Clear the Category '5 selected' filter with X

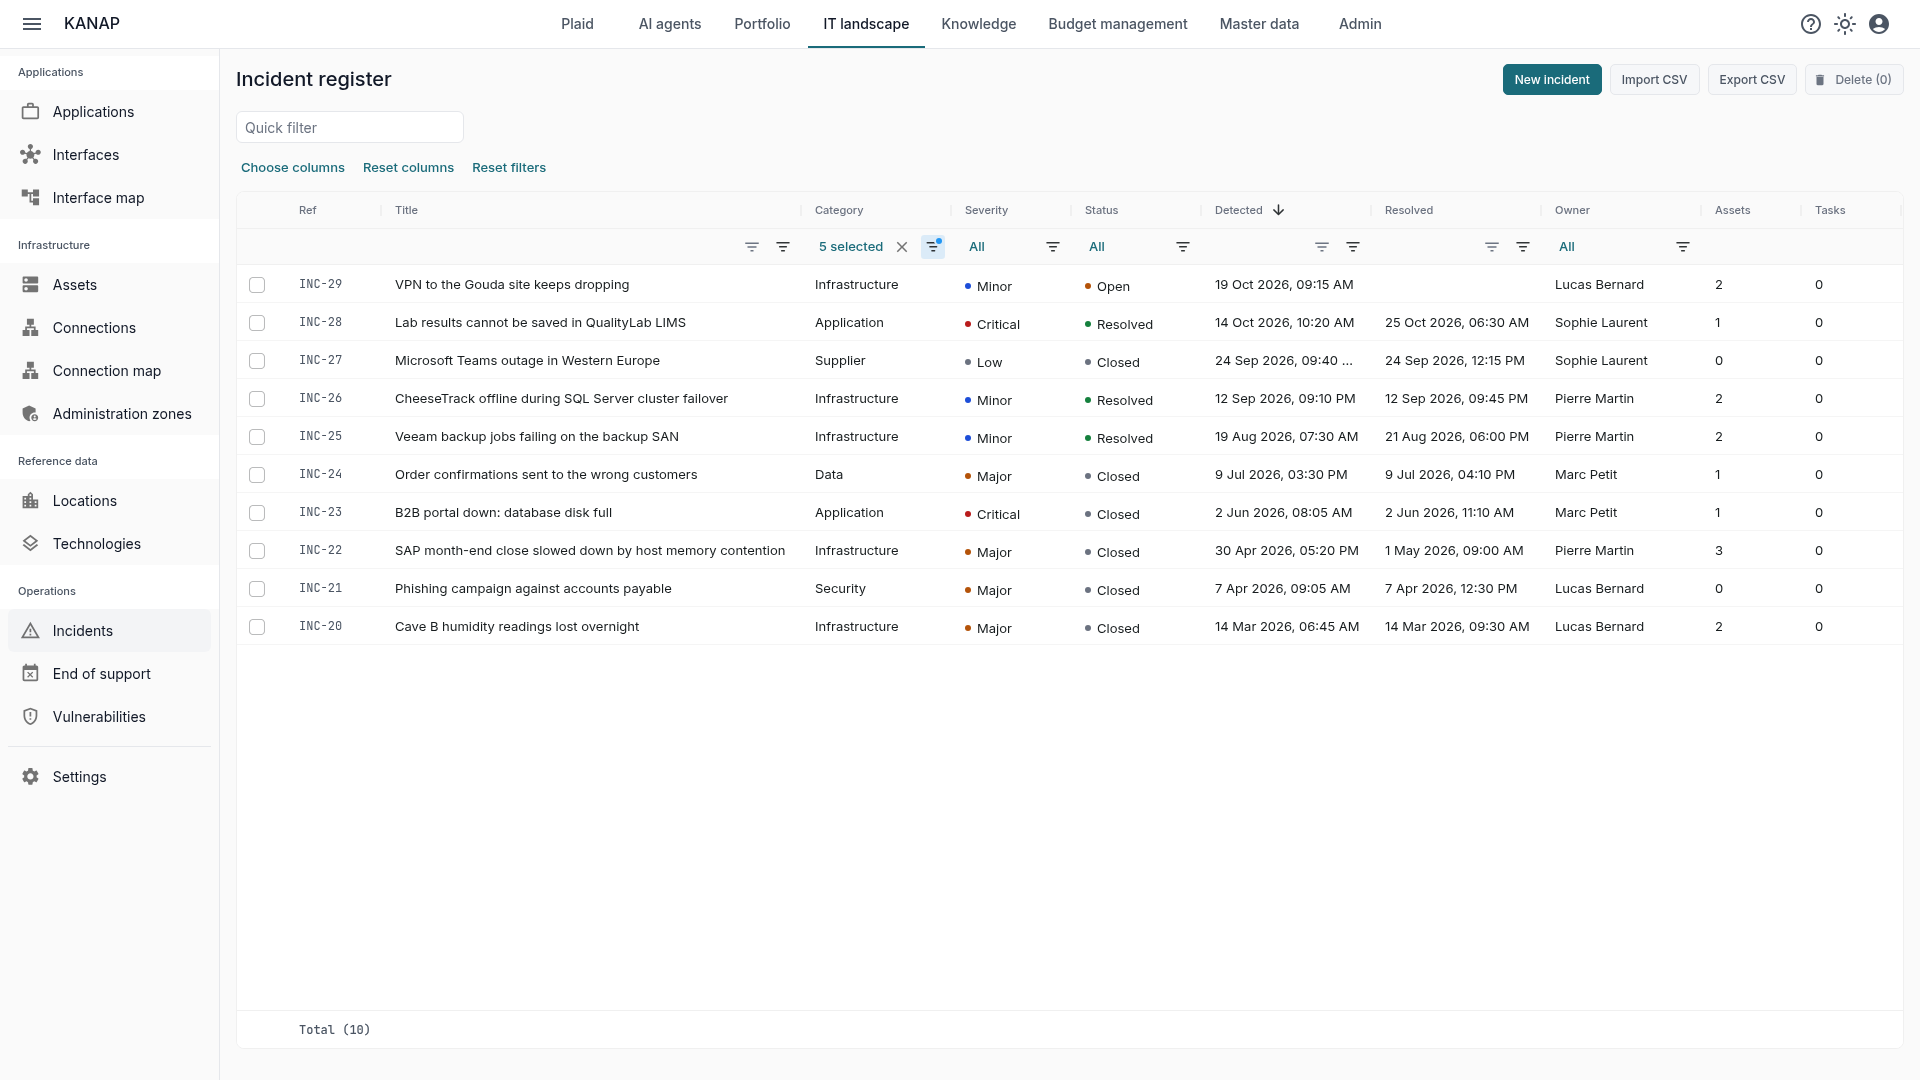[x=902, y=247]
